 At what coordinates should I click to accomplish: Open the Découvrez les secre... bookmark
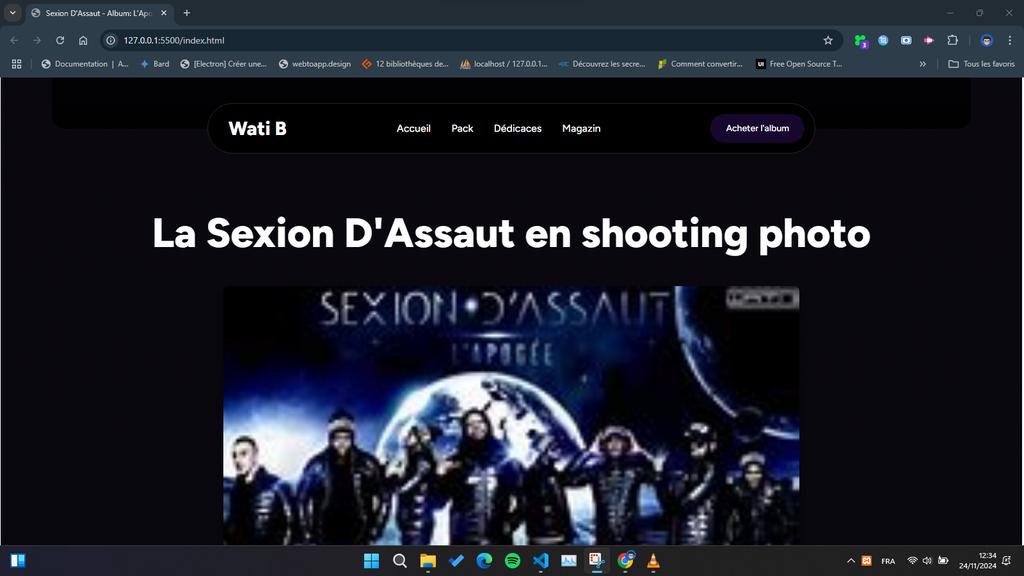602,64
